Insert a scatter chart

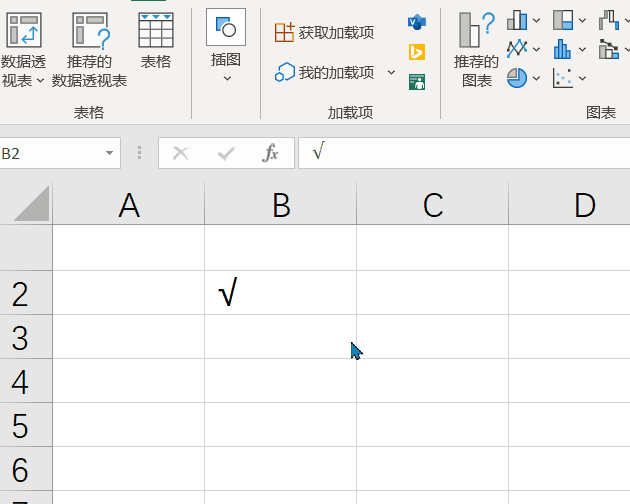tap(562, 78)
